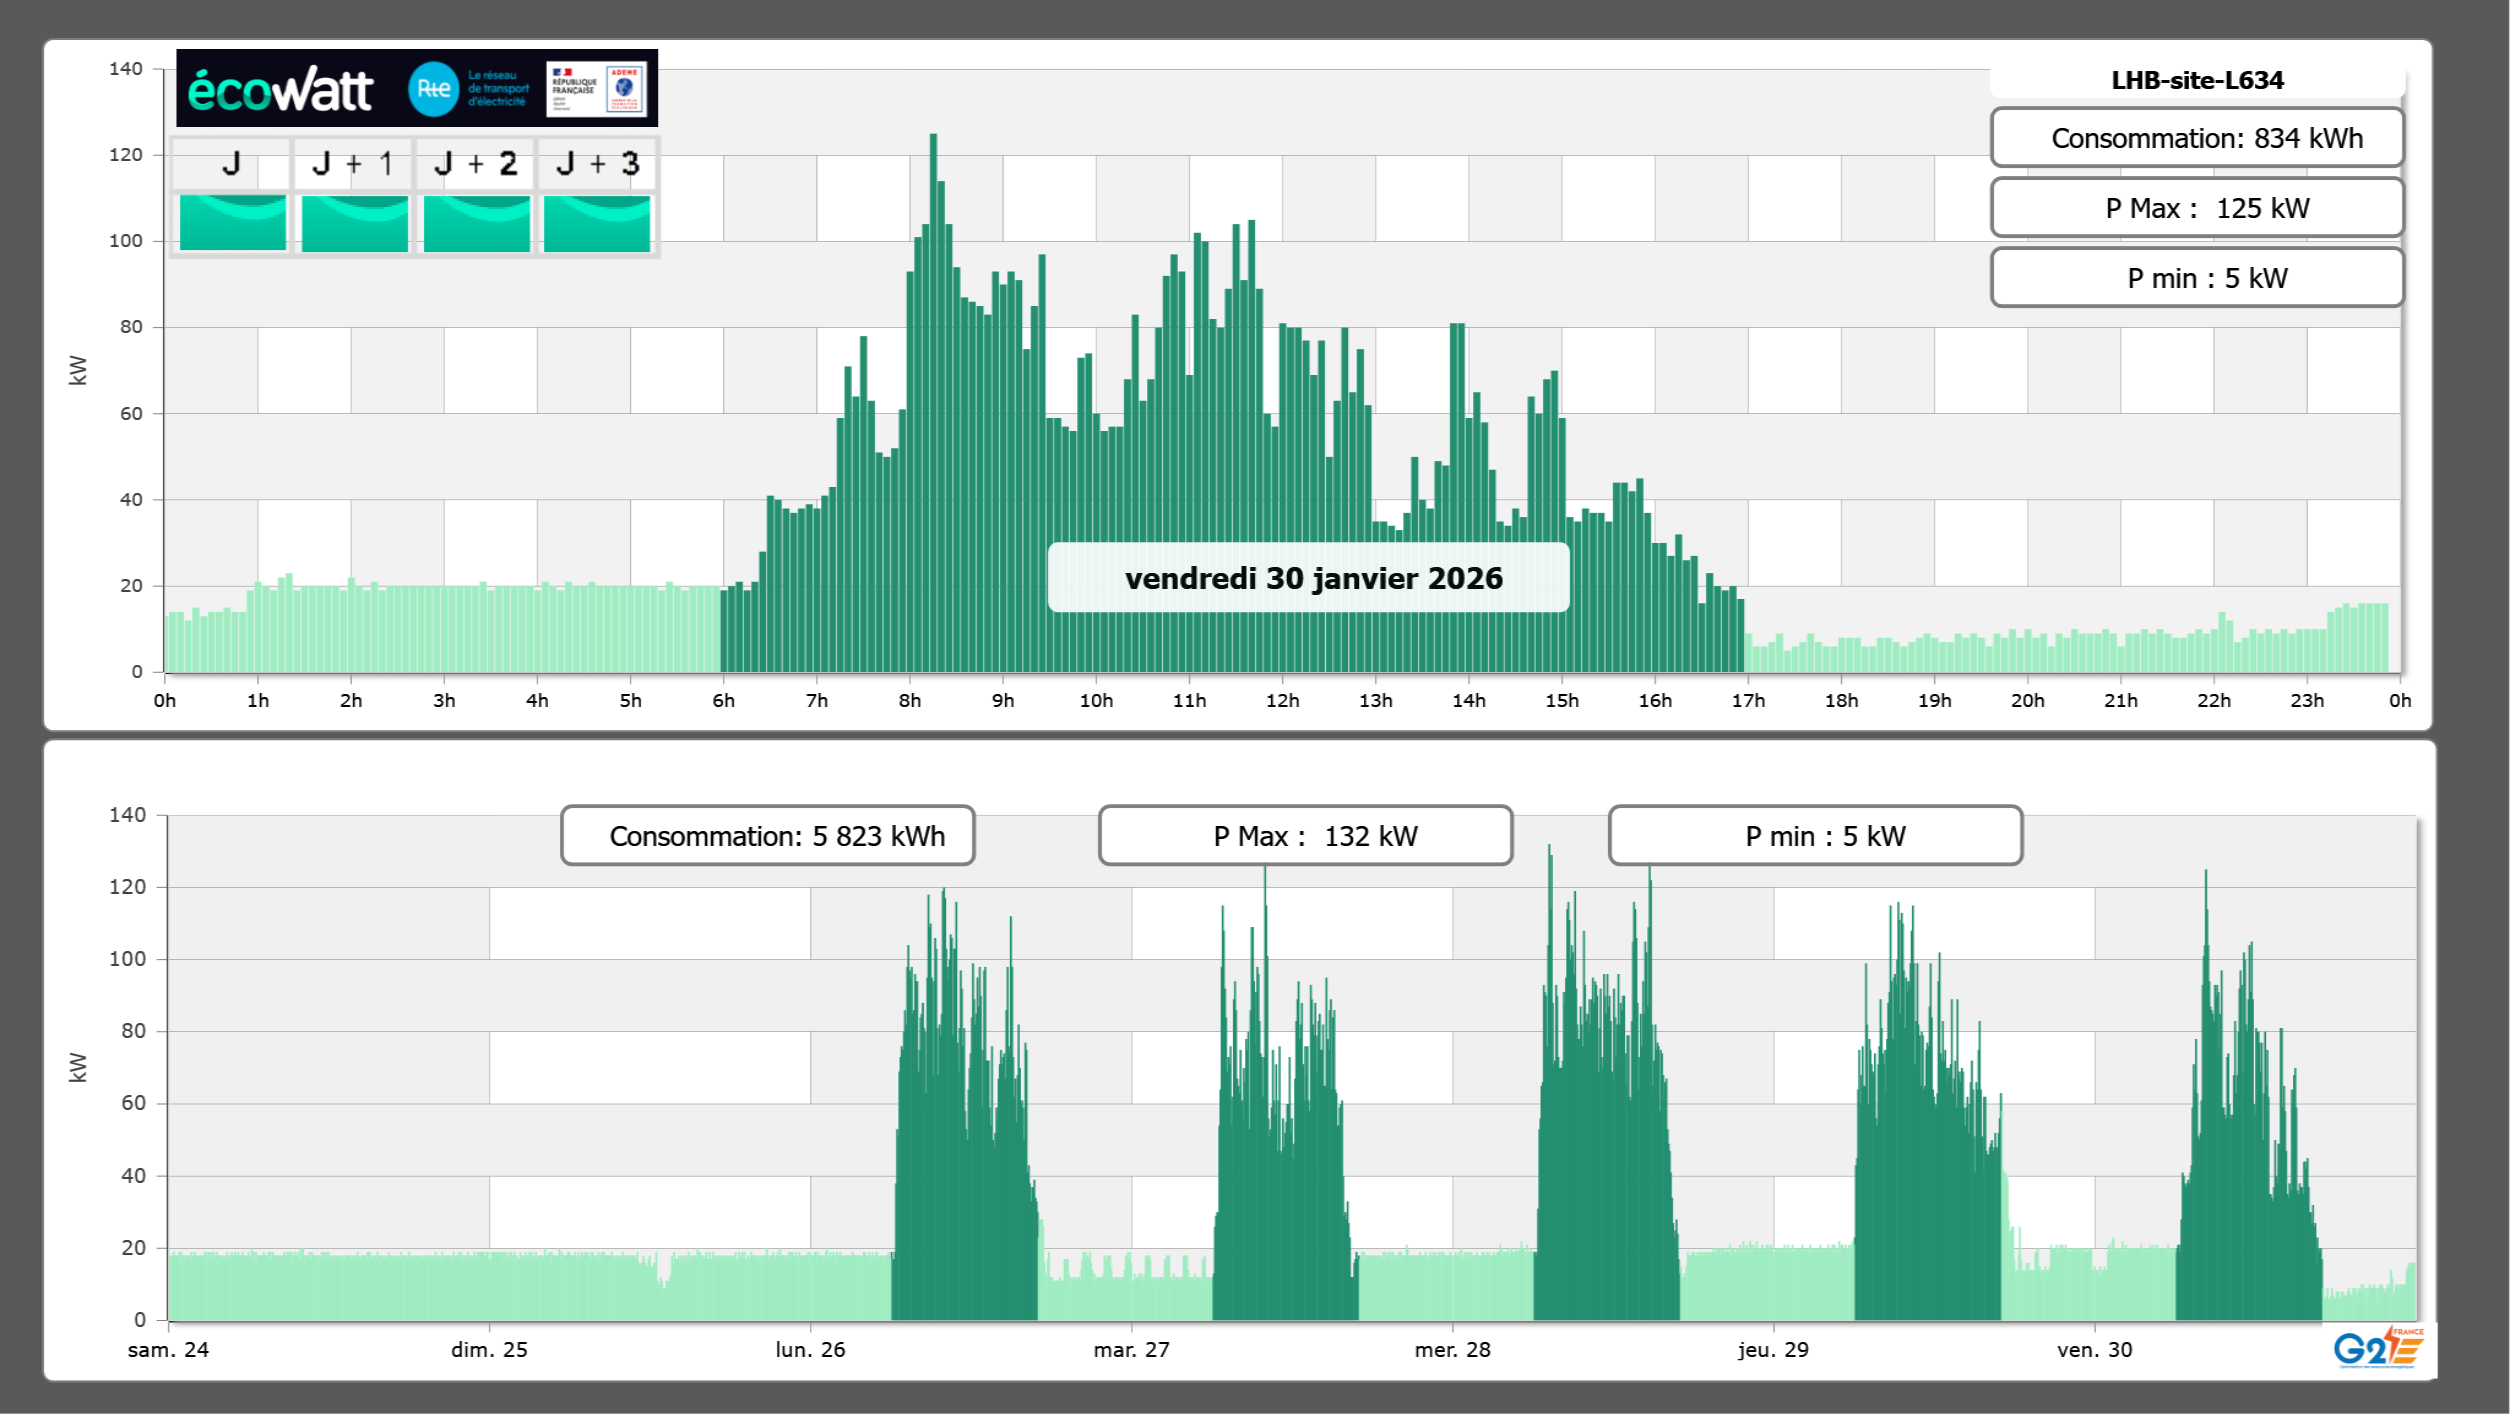The image size is (2511, 1415).
Task: Click the green signal tile under J + 1
Action: (354, 222)
